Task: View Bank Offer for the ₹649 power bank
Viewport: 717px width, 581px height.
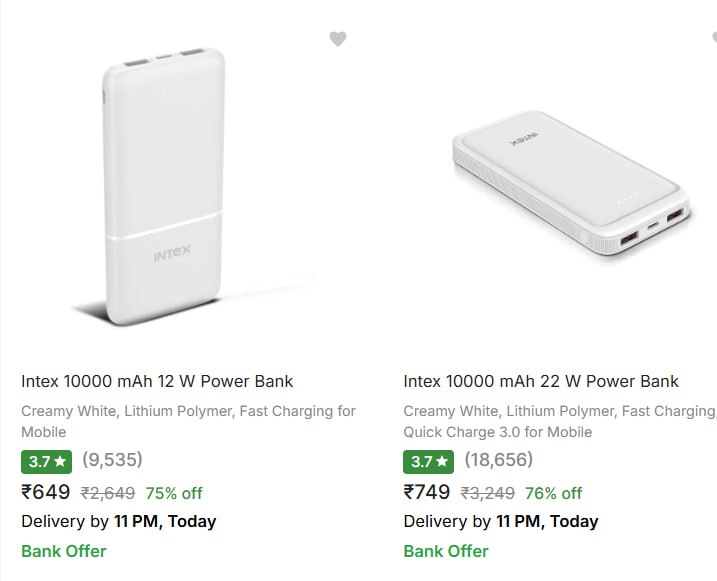Action: coord(64,551)
